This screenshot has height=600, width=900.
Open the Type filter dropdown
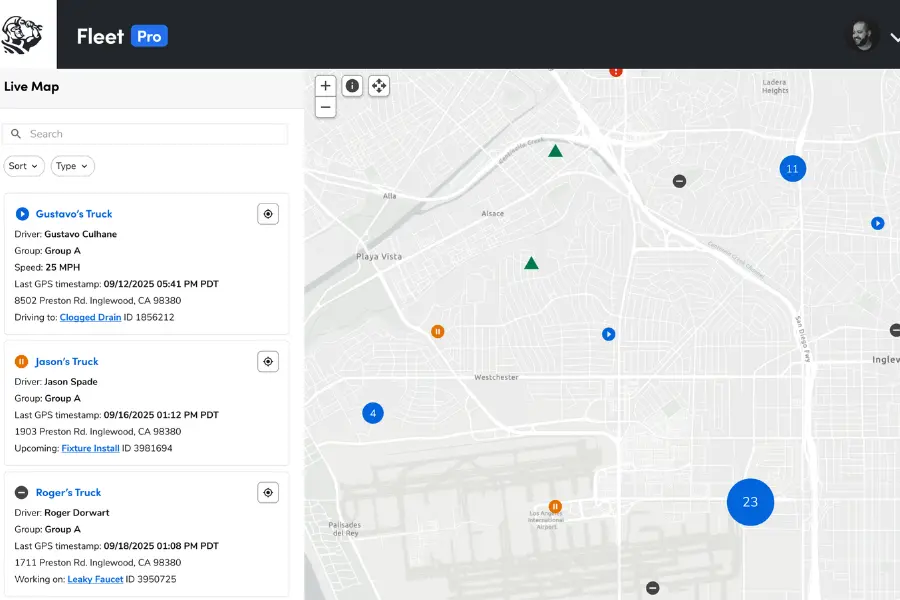(72, 166)
